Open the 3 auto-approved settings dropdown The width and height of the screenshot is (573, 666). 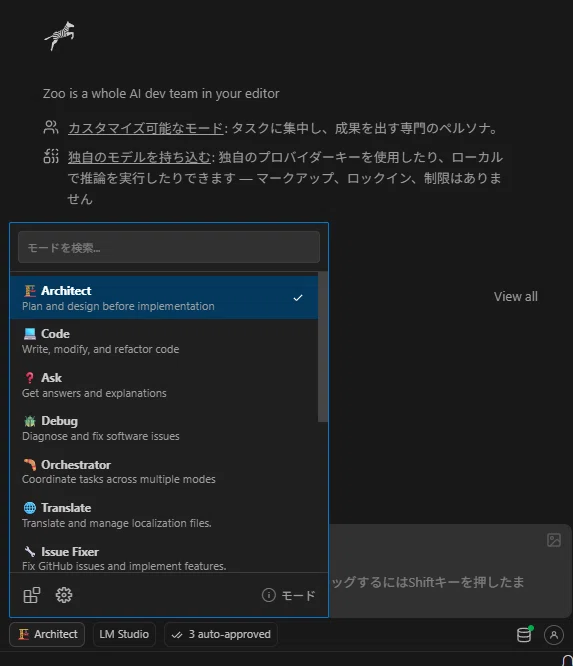pyautogui.click(x=221, y=634)
